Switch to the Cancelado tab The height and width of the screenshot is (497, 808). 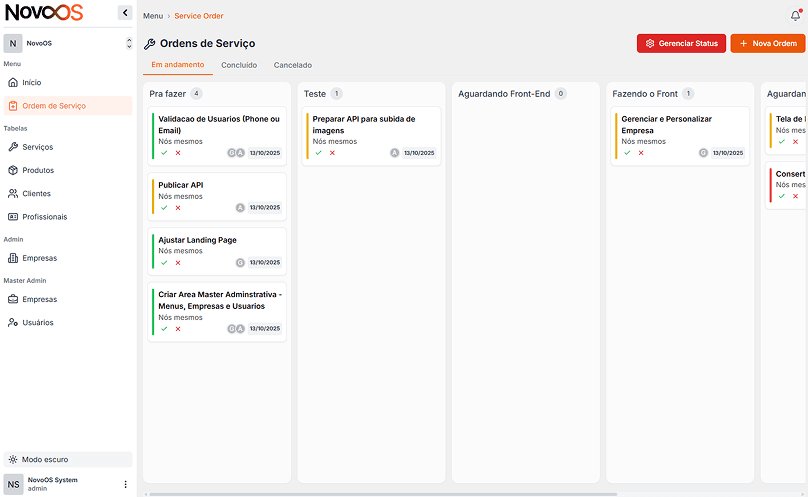[x=293, y=65]
